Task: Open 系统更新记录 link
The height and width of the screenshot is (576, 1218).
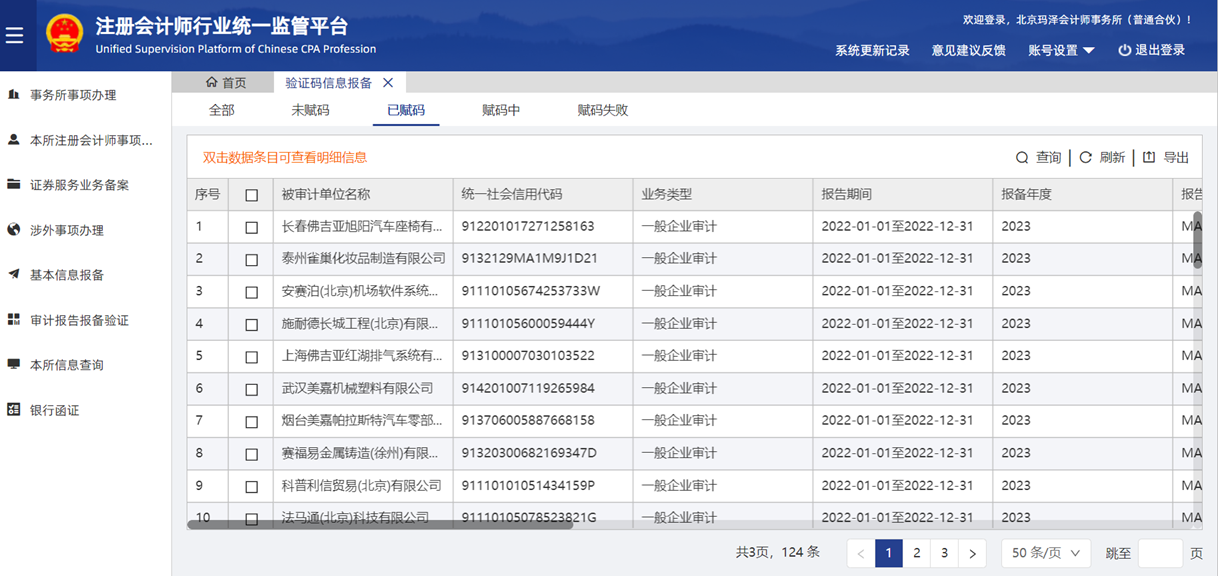Action: click(x=872, y=50)
